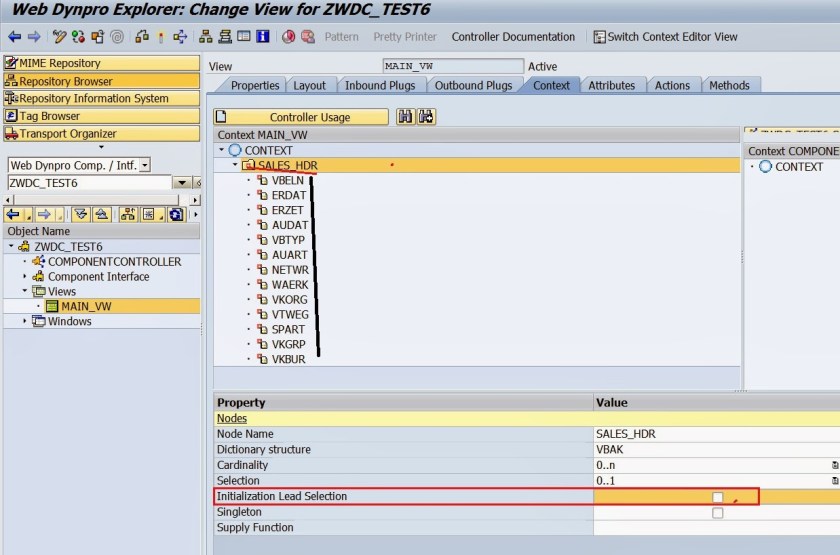Switch to the Layout tab
The height and width of the screenshot is (555, 840).
coord(309,86)
